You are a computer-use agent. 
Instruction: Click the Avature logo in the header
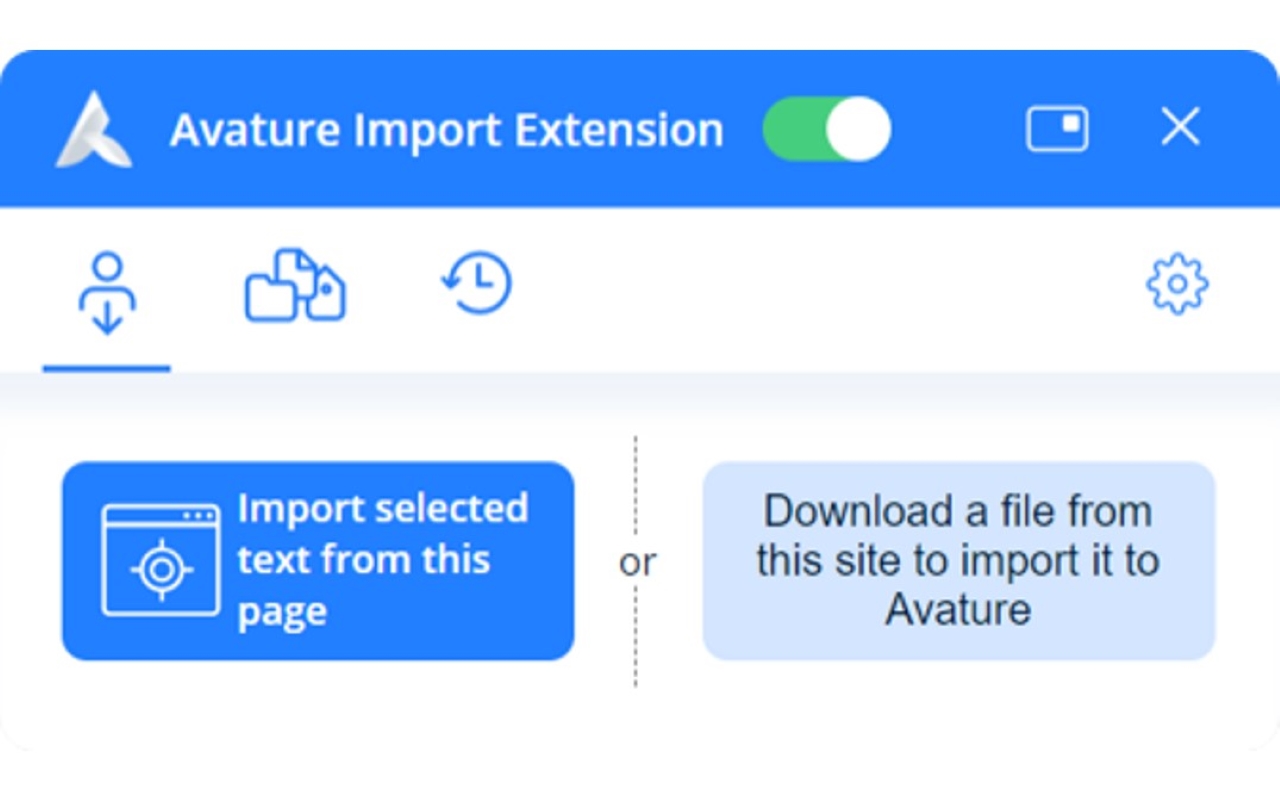[x=95, y=128]
